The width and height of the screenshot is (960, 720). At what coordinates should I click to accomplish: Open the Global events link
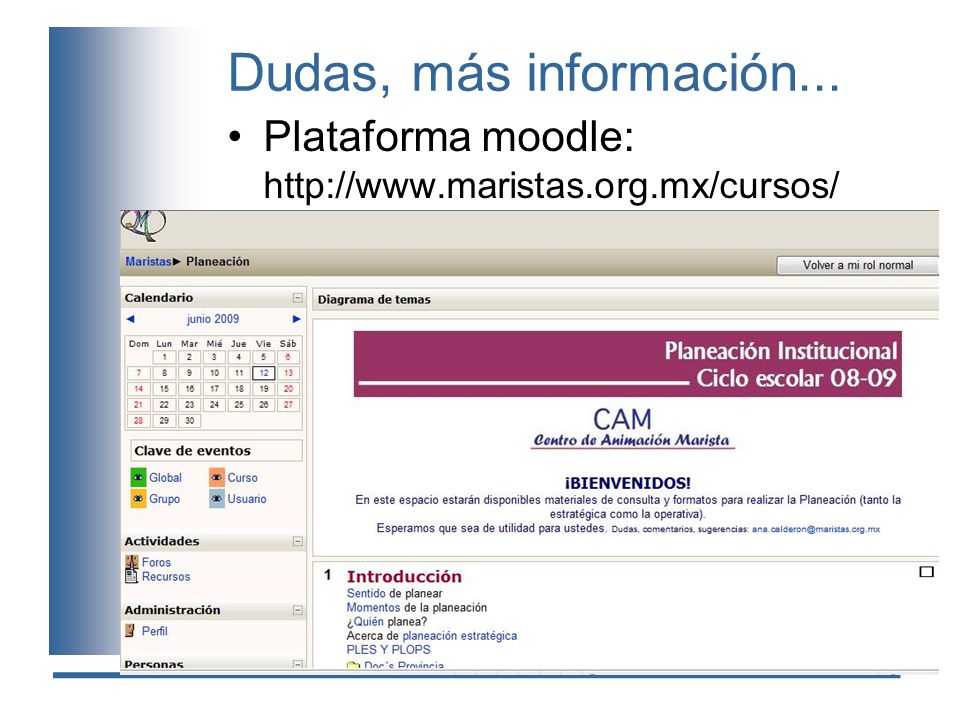tap(165, 478)
